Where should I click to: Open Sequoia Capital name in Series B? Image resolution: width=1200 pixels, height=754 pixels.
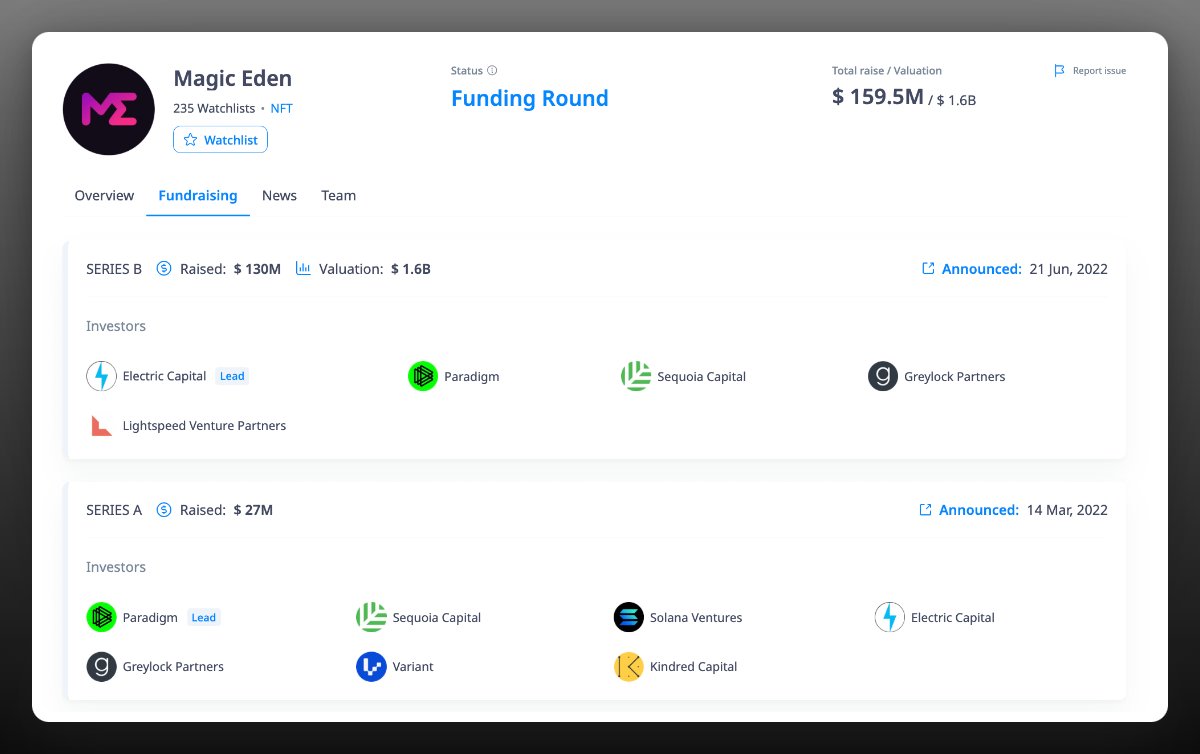(701, 377)
